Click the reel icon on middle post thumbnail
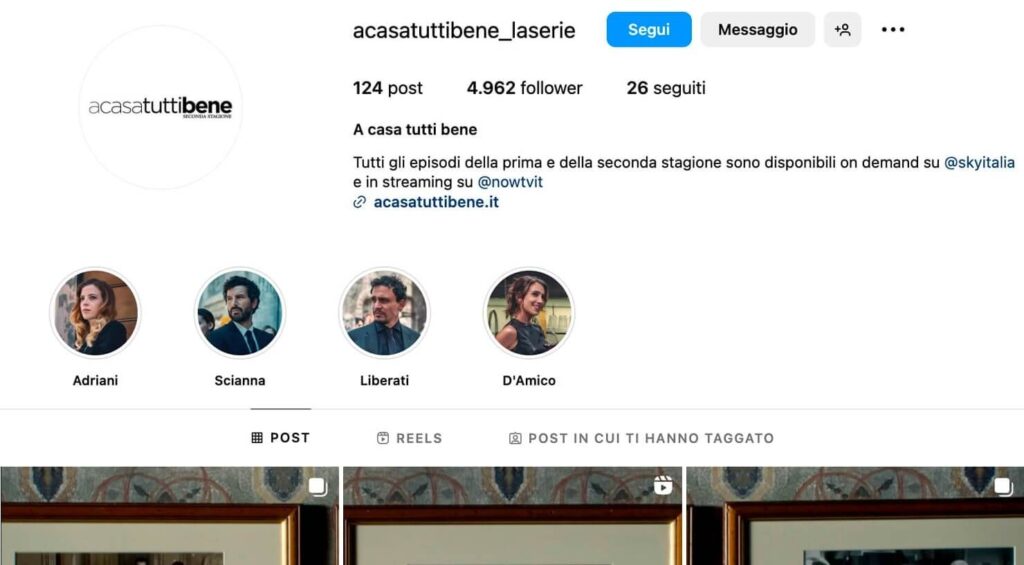This screenshot has width=1024, height=565. 662,485
